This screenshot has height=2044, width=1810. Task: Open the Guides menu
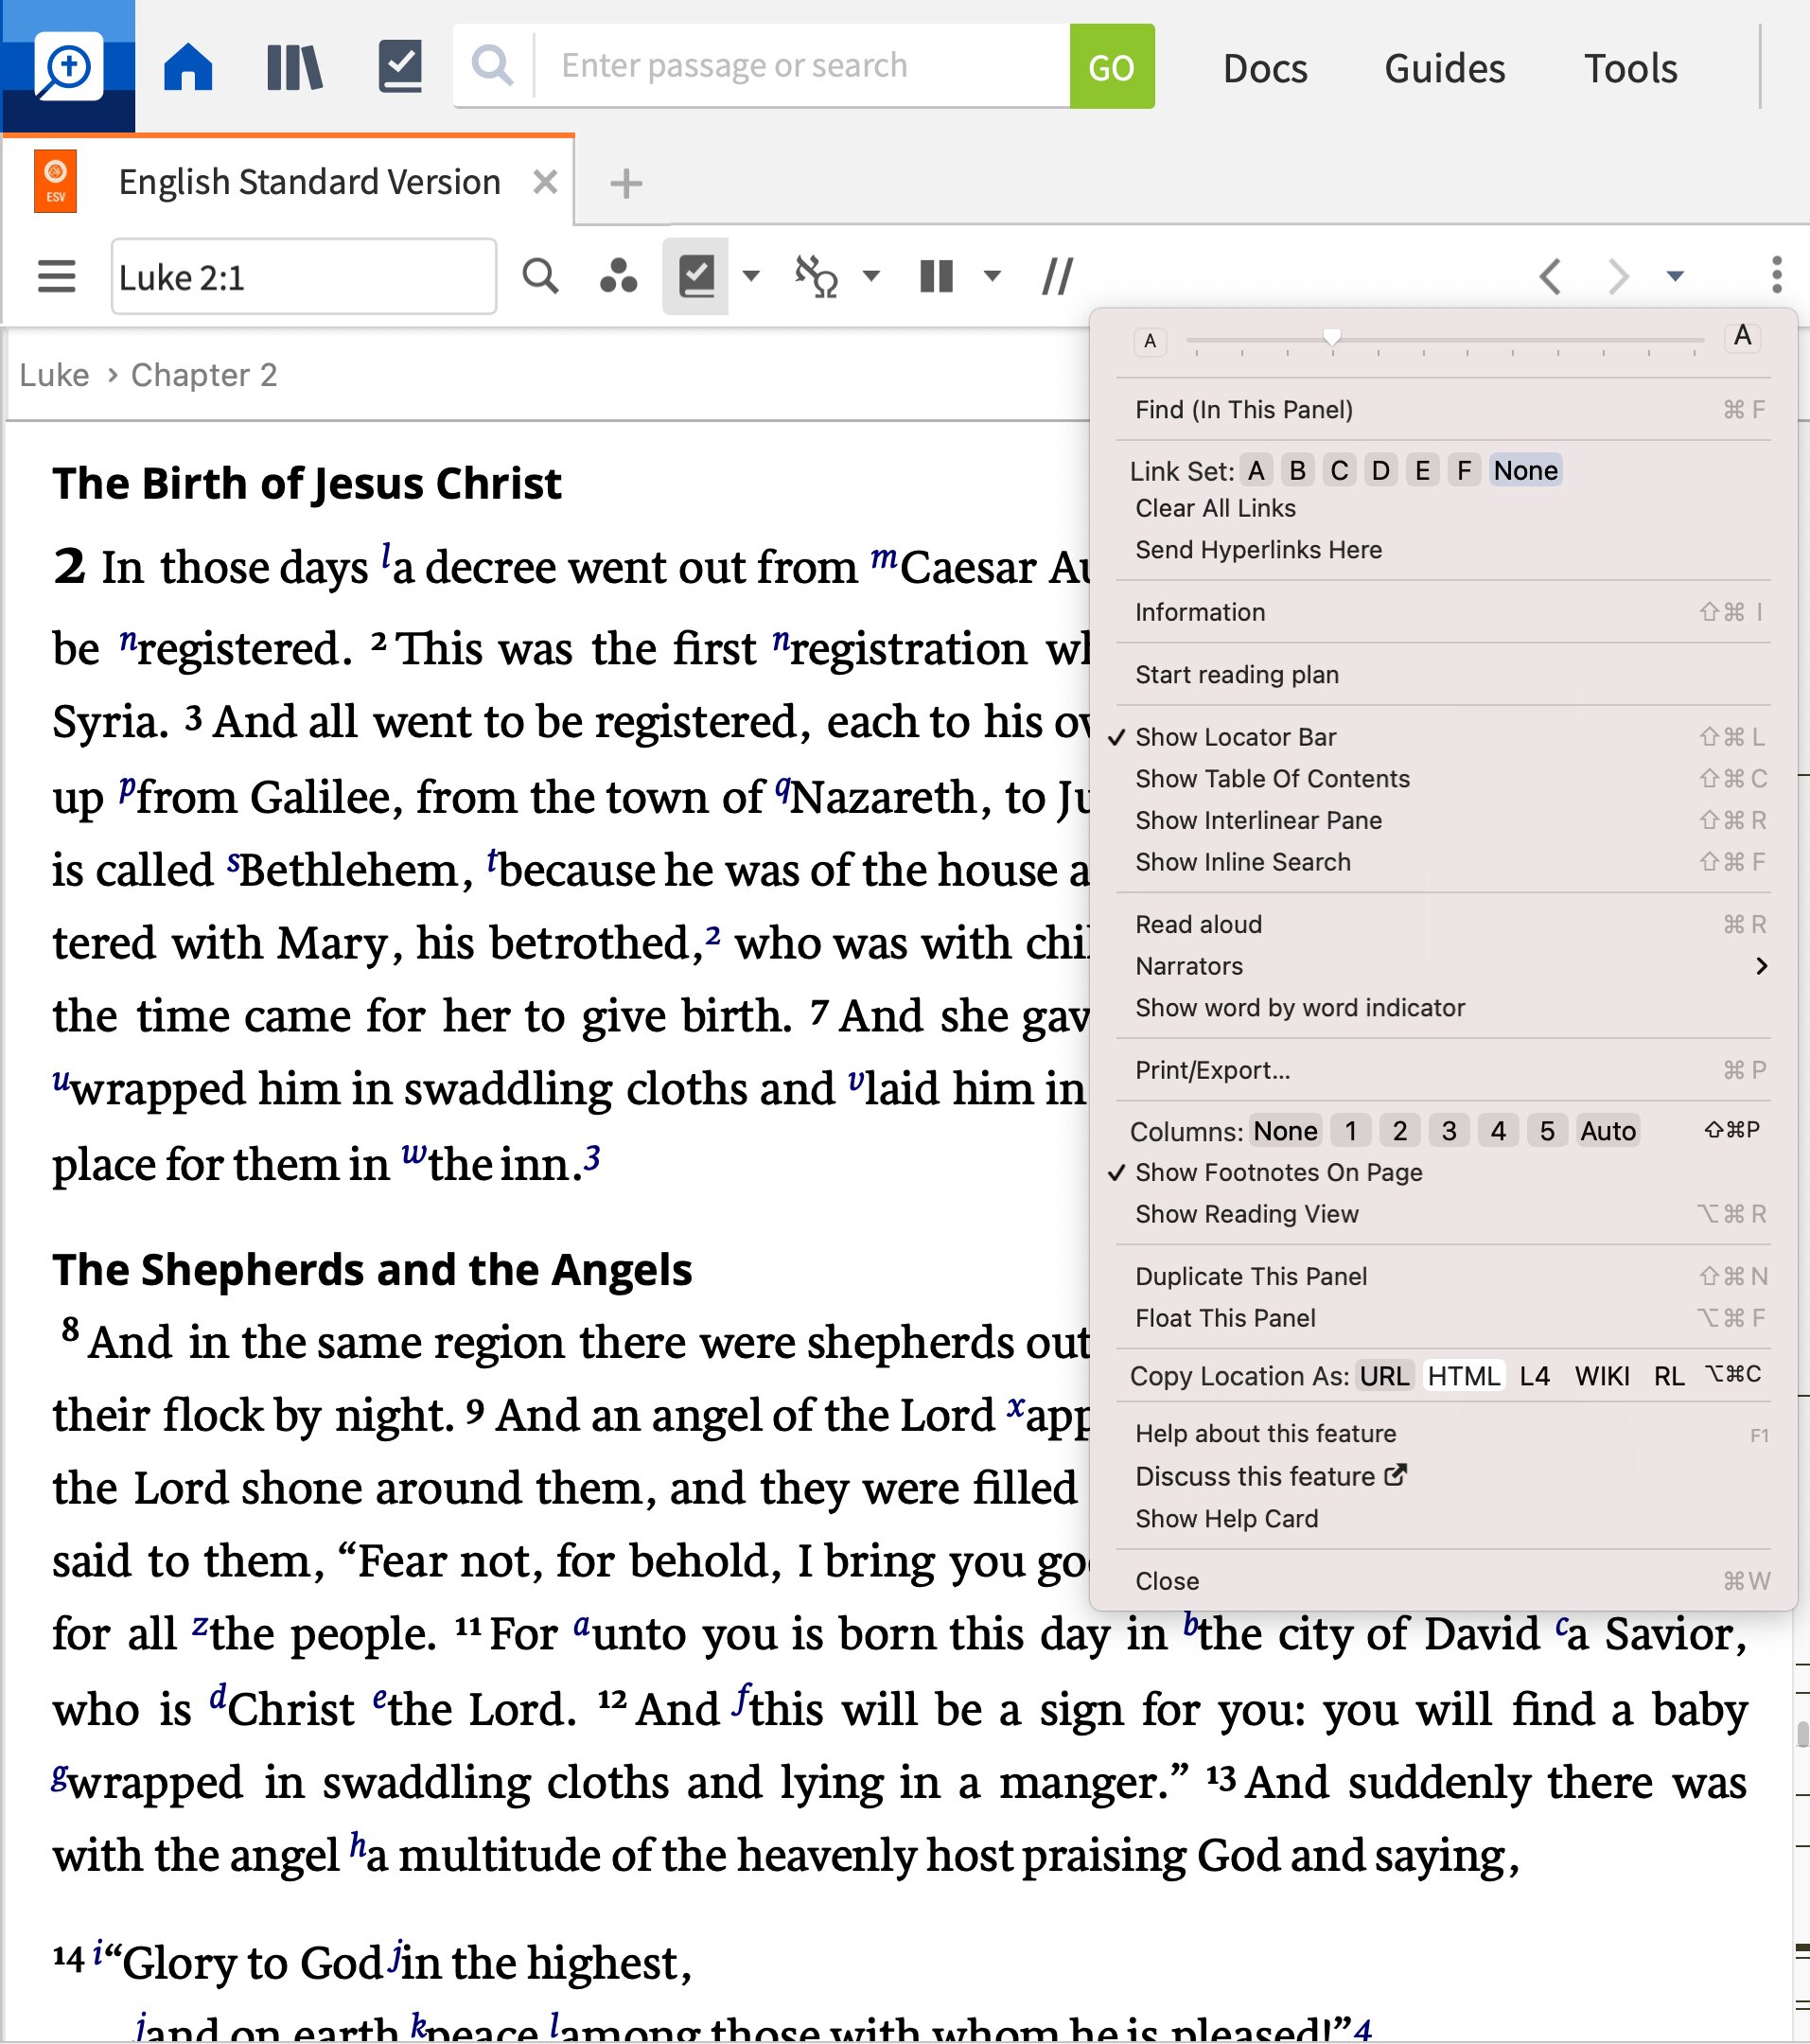point(1445,68)
